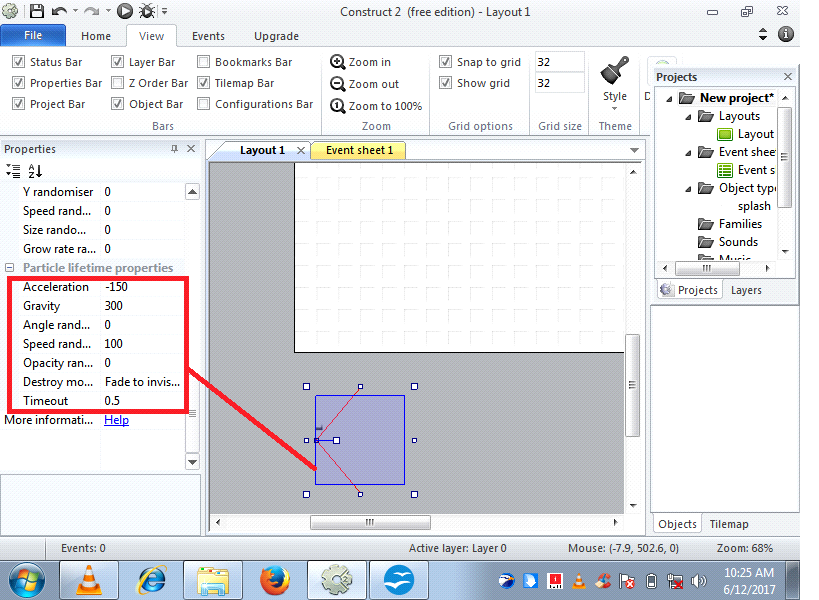Open the File menu button

[32, 34]
